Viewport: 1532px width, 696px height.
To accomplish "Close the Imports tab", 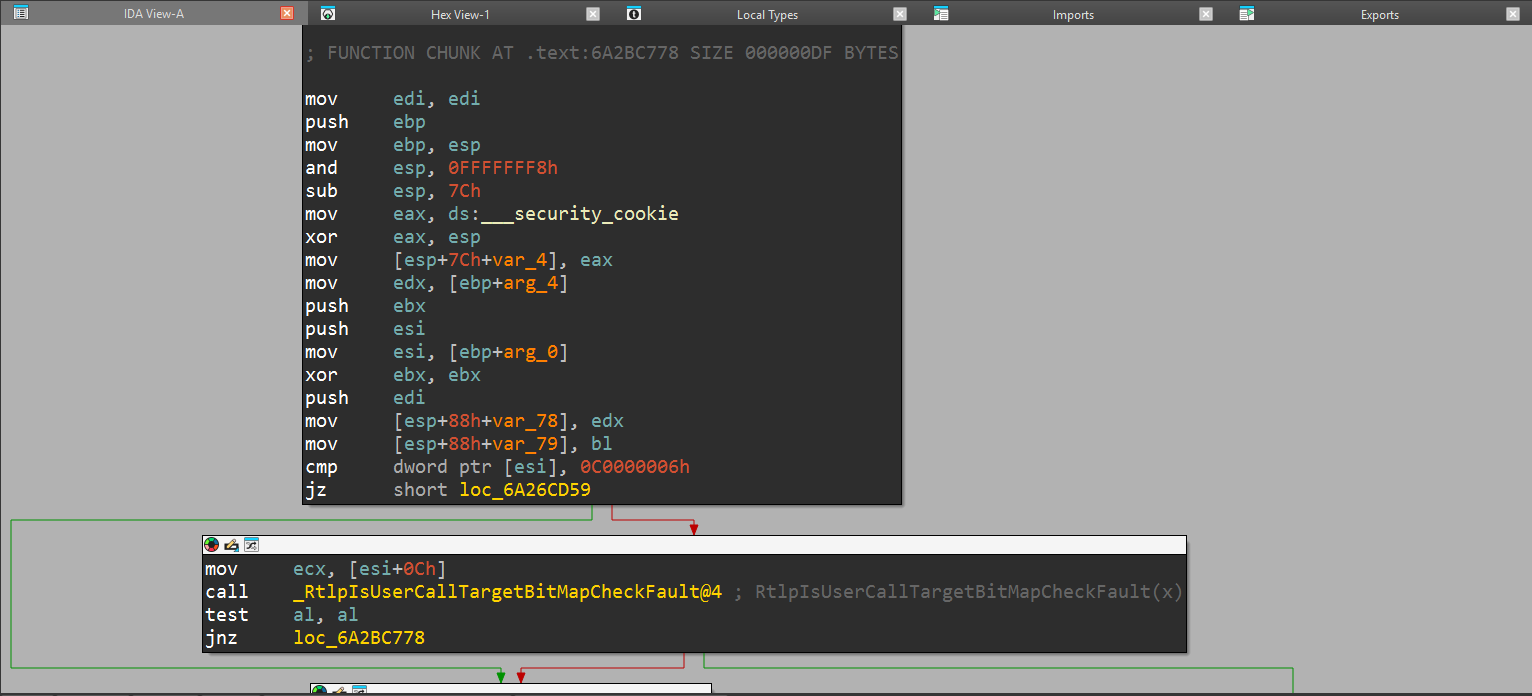I will (1206, 14).
